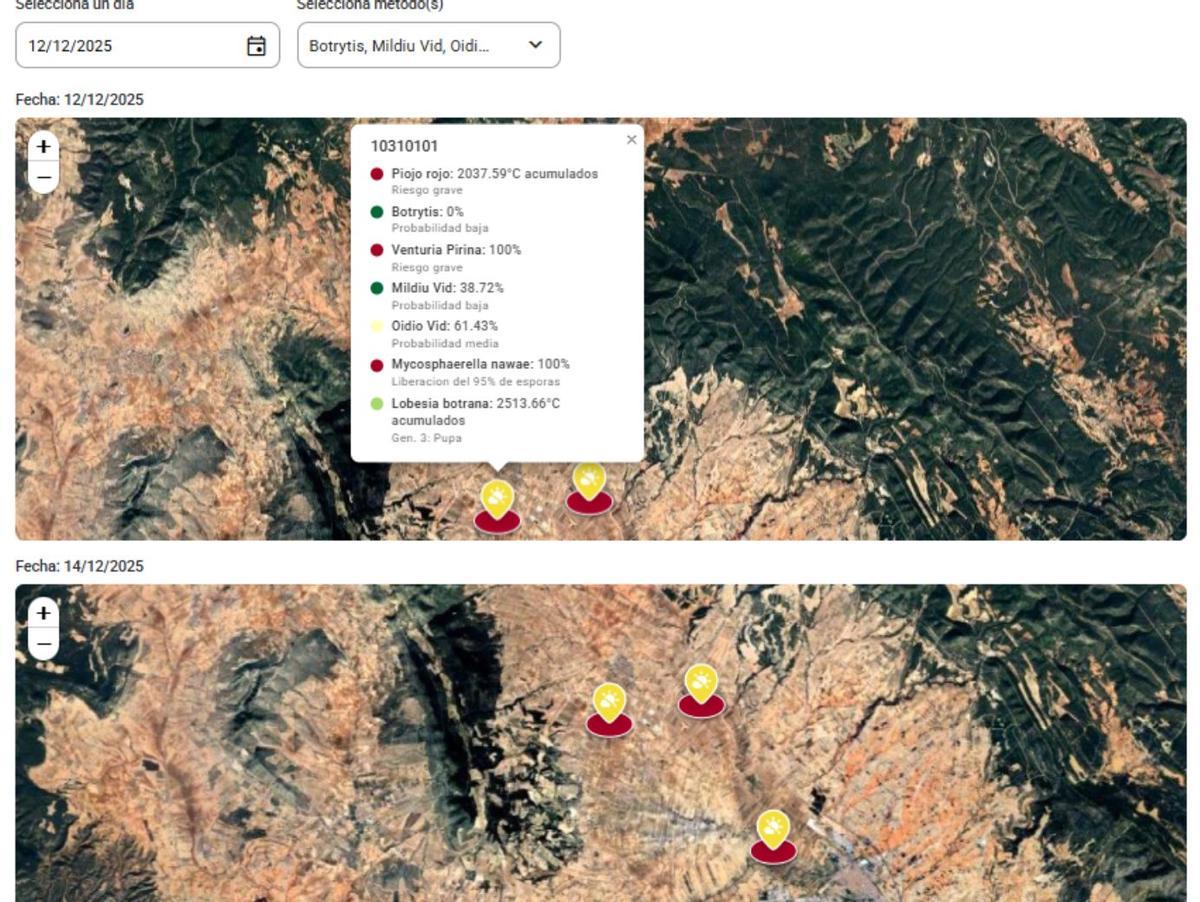
Task: Open the Selecciona método(s) dropdown
Action: click(428, 44)
